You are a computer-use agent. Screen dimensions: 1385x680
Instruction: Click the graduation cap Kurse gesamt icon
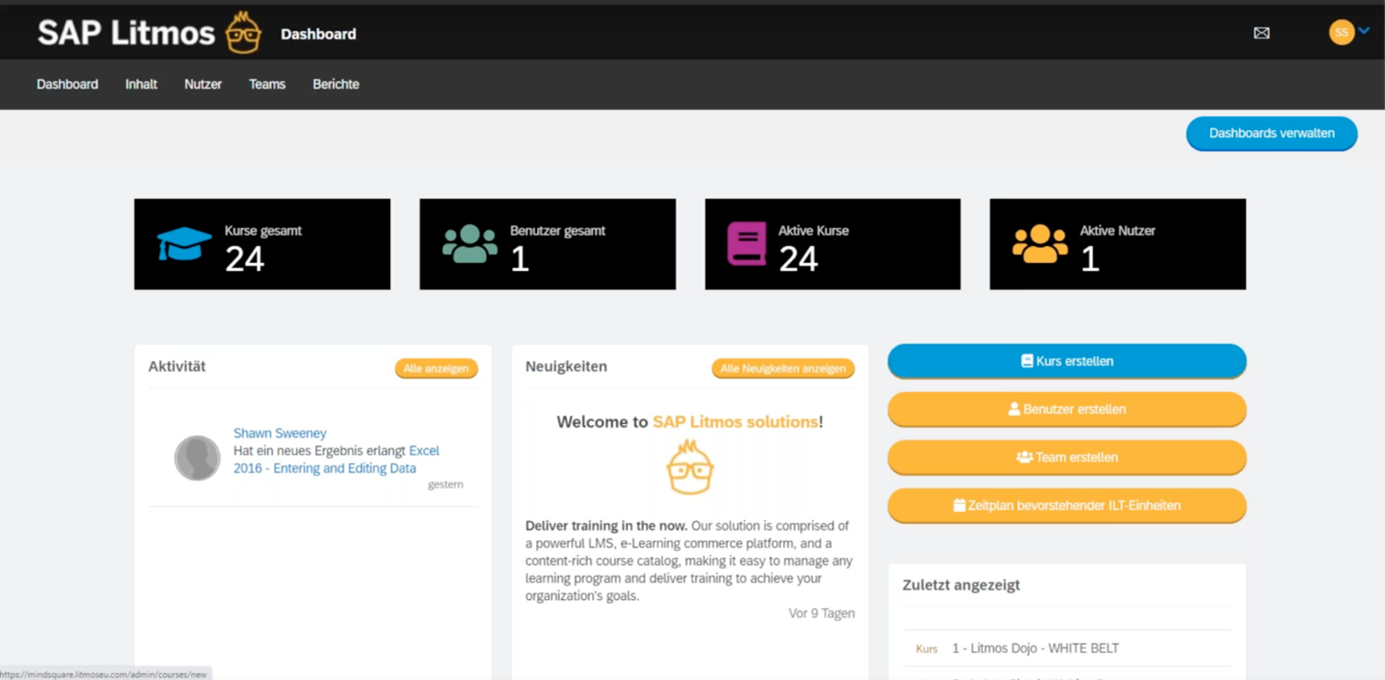184,244
